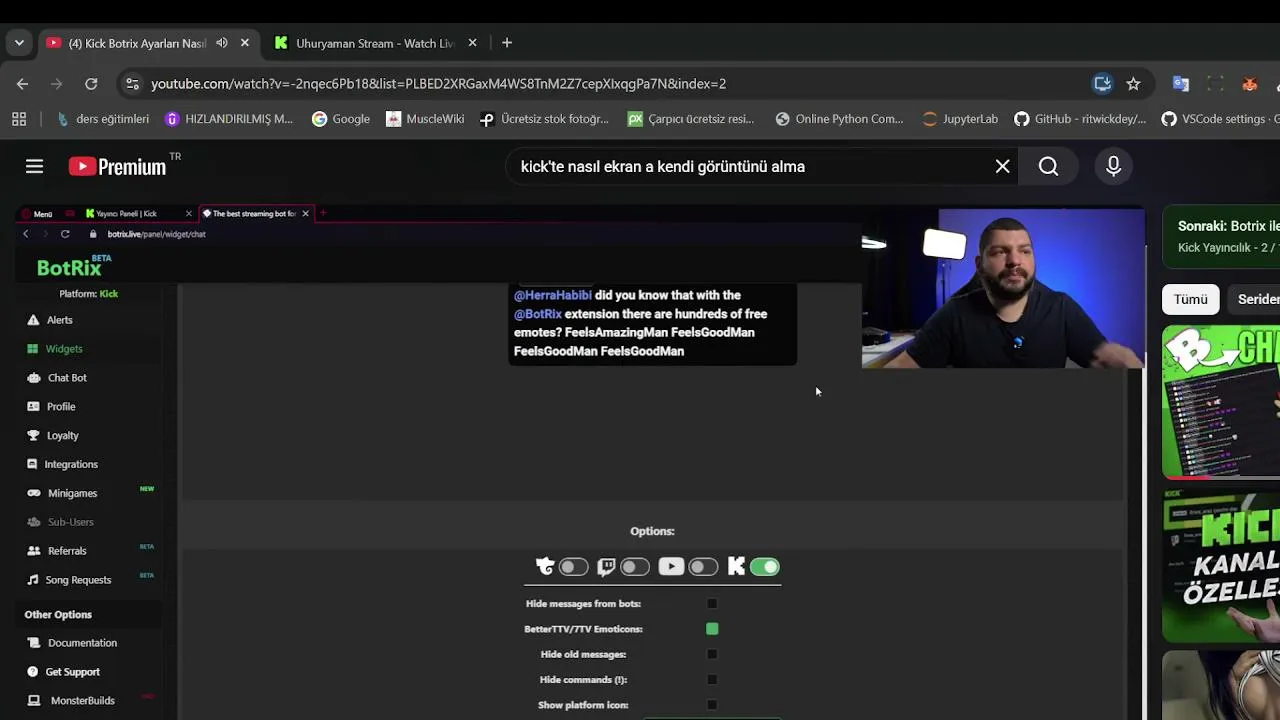Click the BotRix BETA logo in video
This screenshot has height=720, width=1280.
[74, 266]
